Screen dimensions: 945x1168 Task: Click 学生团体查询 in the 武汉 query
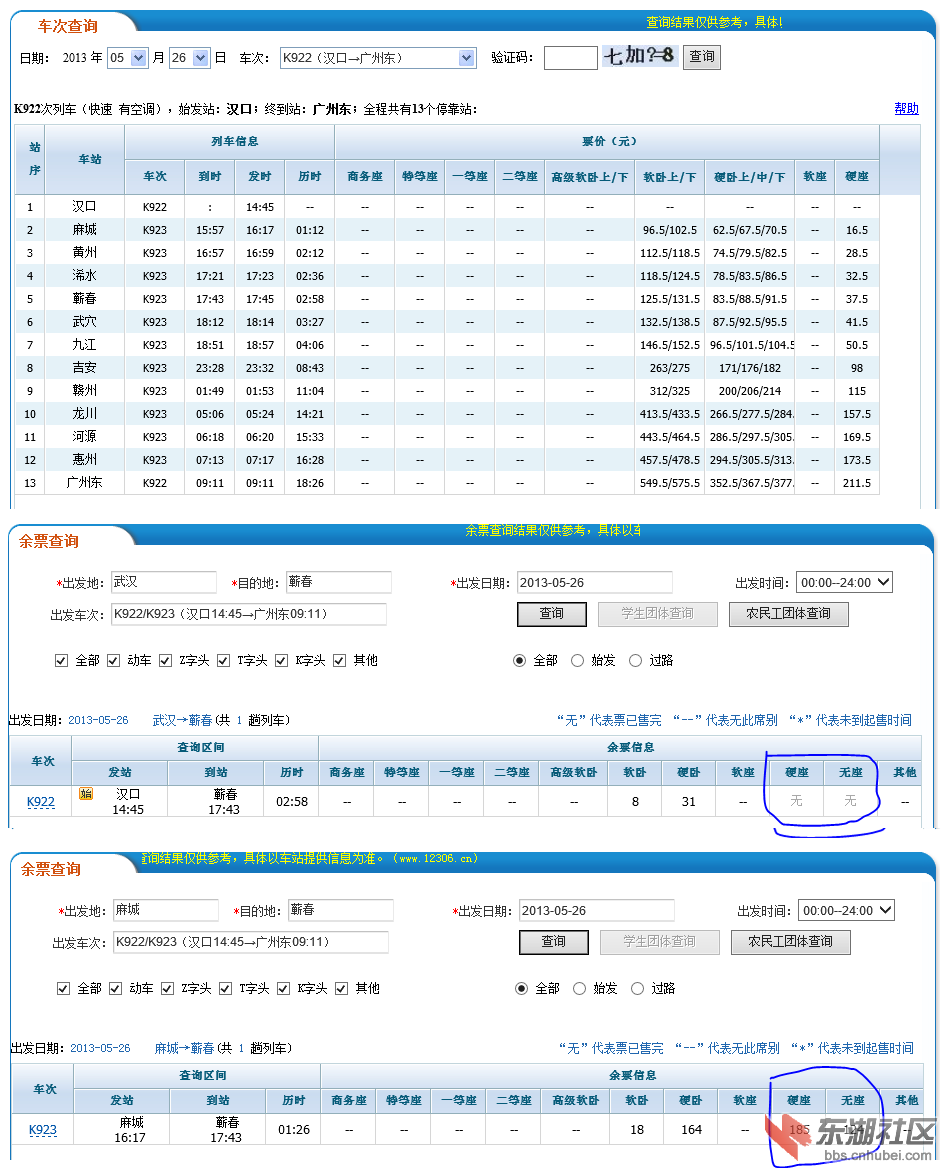pos(658,614)
